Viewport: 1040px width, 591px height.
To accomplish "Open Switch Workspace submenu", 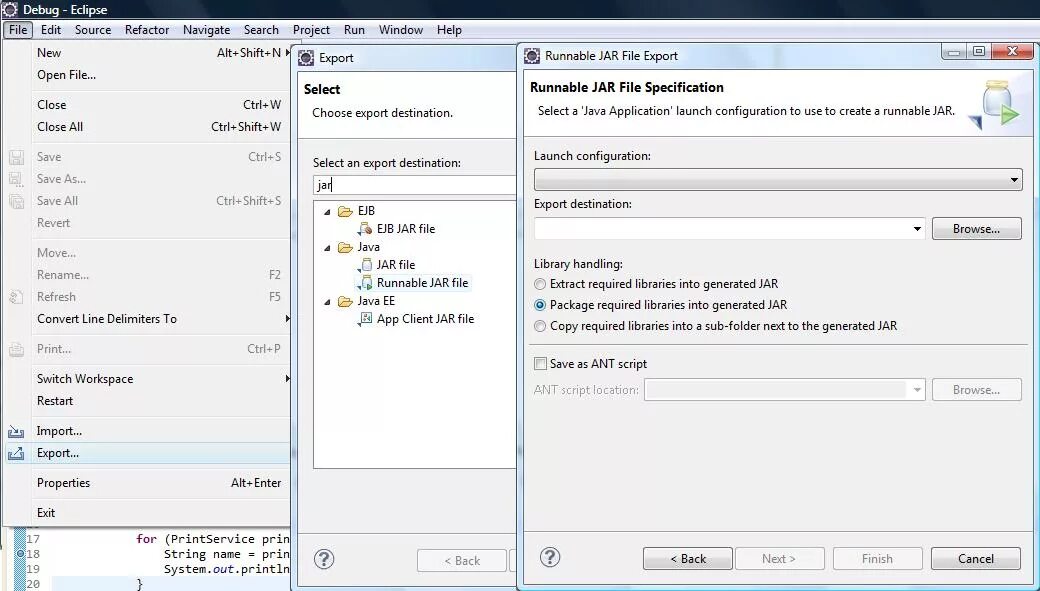I will coord(147,379).
